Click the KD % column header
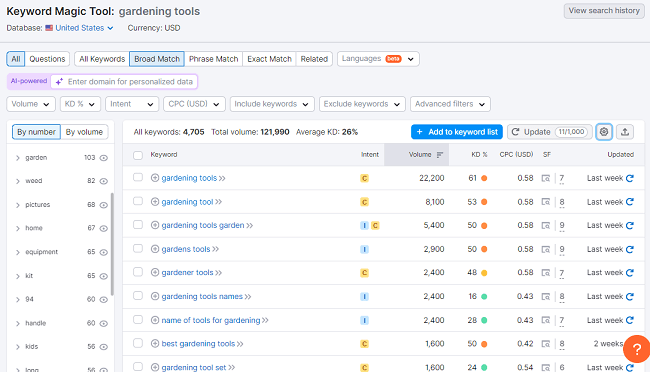 pyautogui.click(x=479, y=155)
